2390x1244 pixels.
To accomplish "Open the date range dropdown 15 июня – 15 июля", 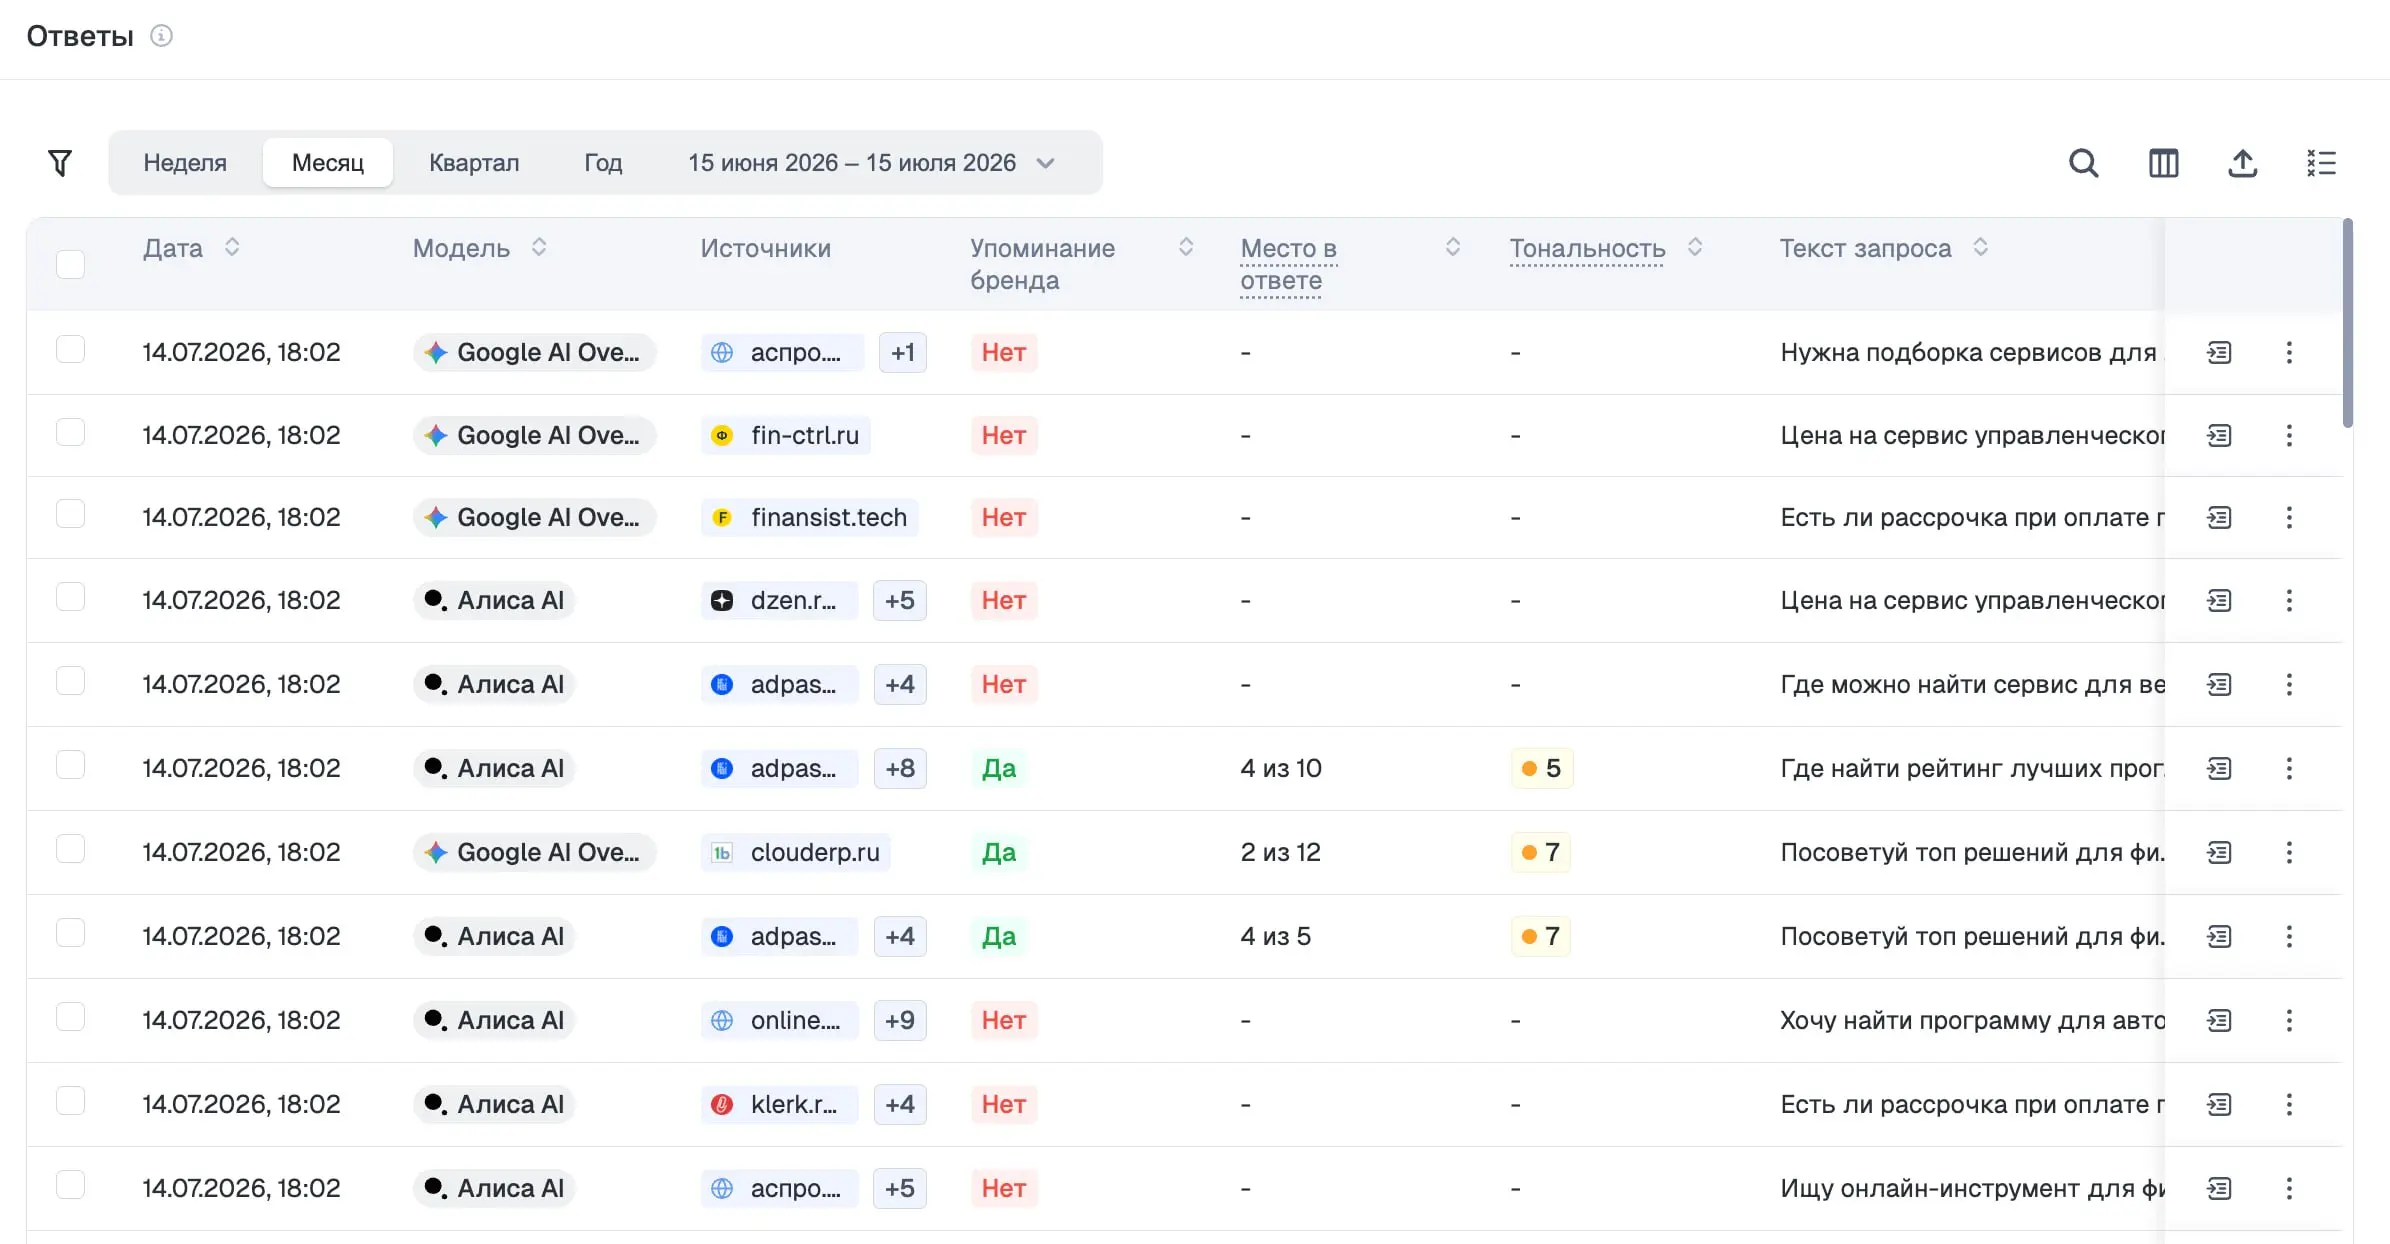I will (x=870, y=163).
